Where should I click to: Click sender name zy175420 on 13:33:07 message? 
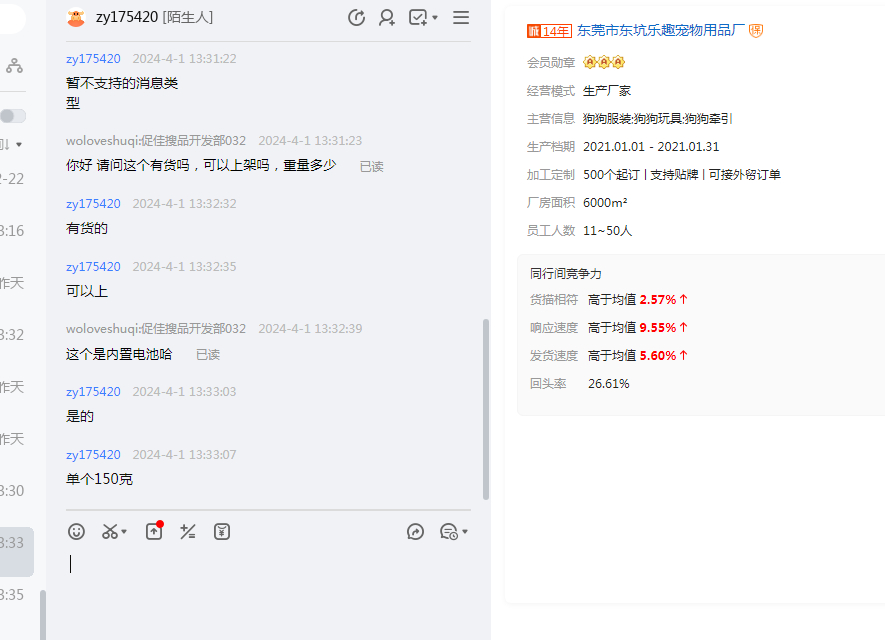click(93, 454)
